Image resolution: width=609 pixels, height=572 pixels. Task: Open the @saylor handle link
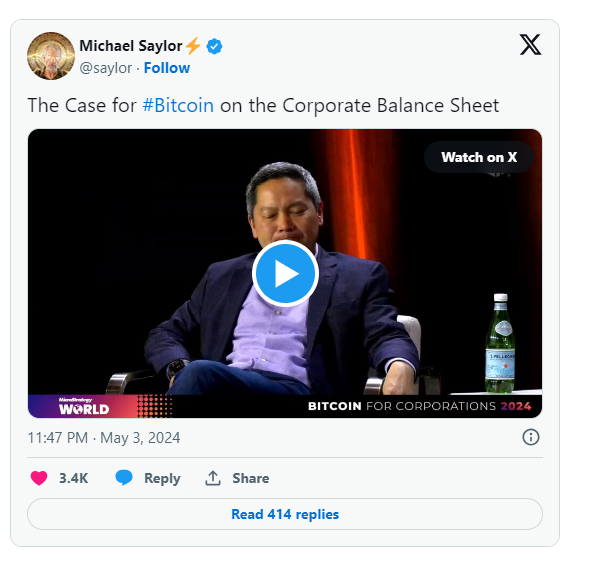pos(105,68)
